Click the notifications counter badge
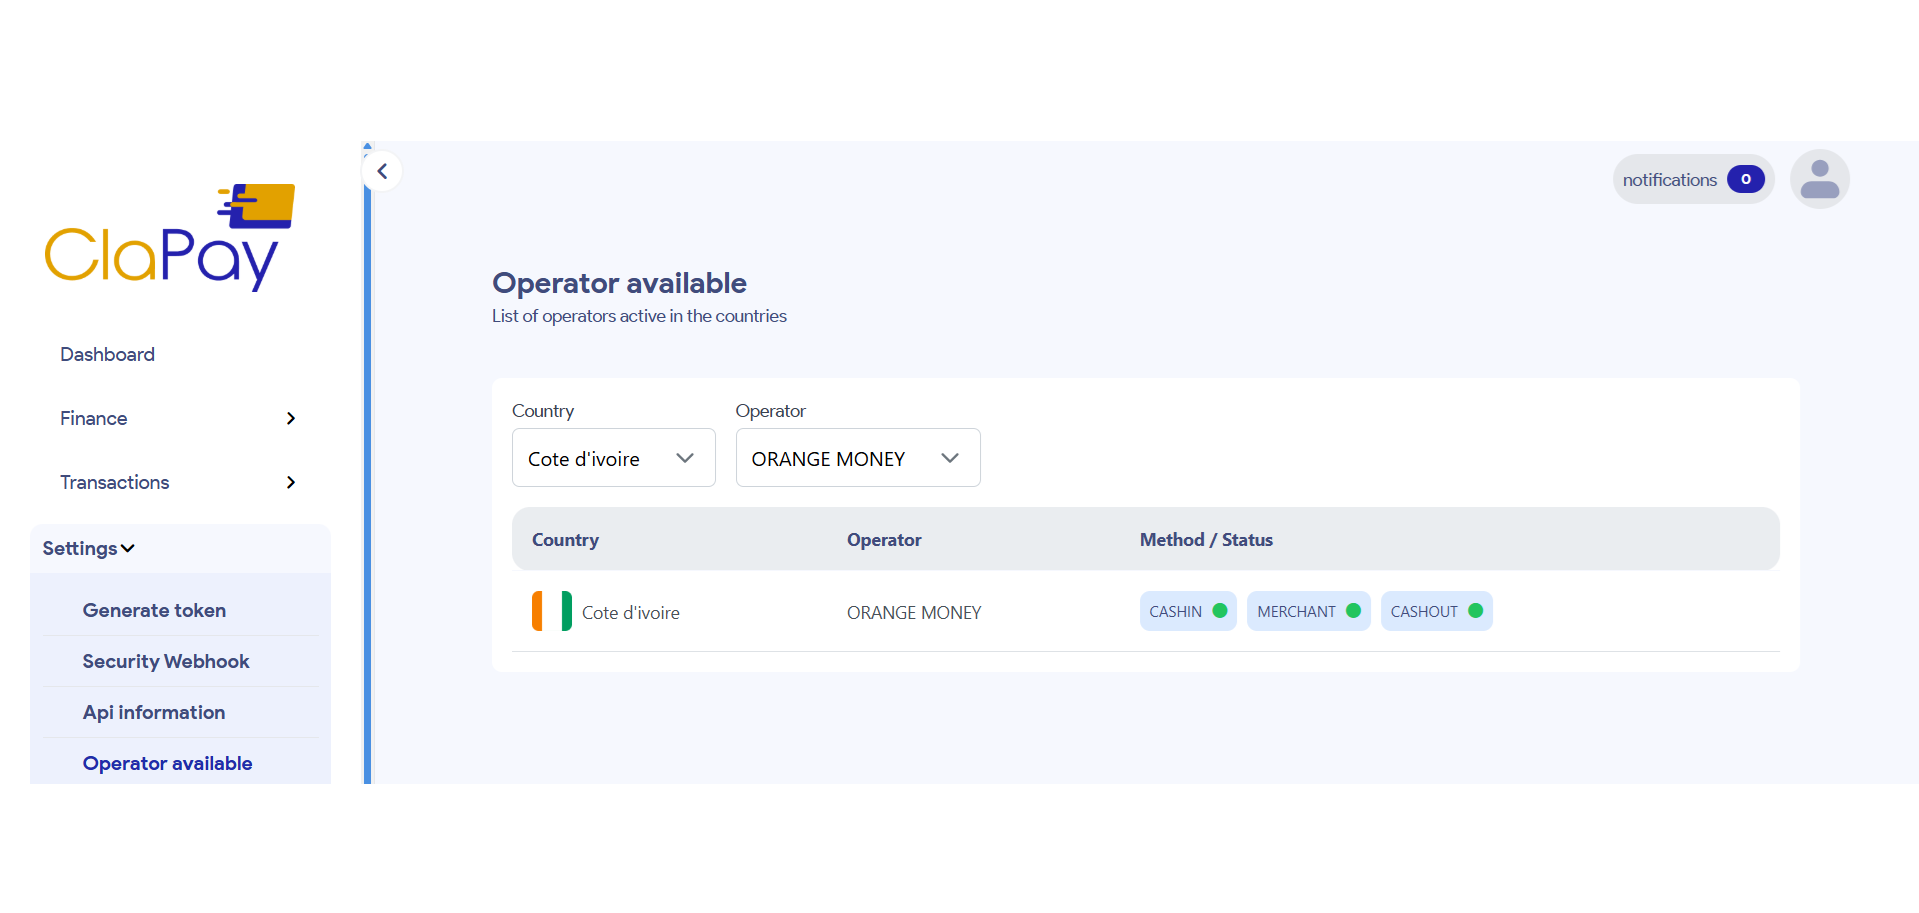The image size is (1919, 913). (x=1746, y=179)
